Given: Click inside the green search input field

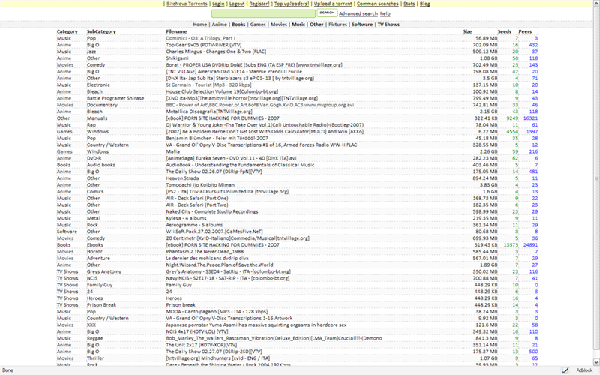Looking at the screenshot, I should coord(263,13).
